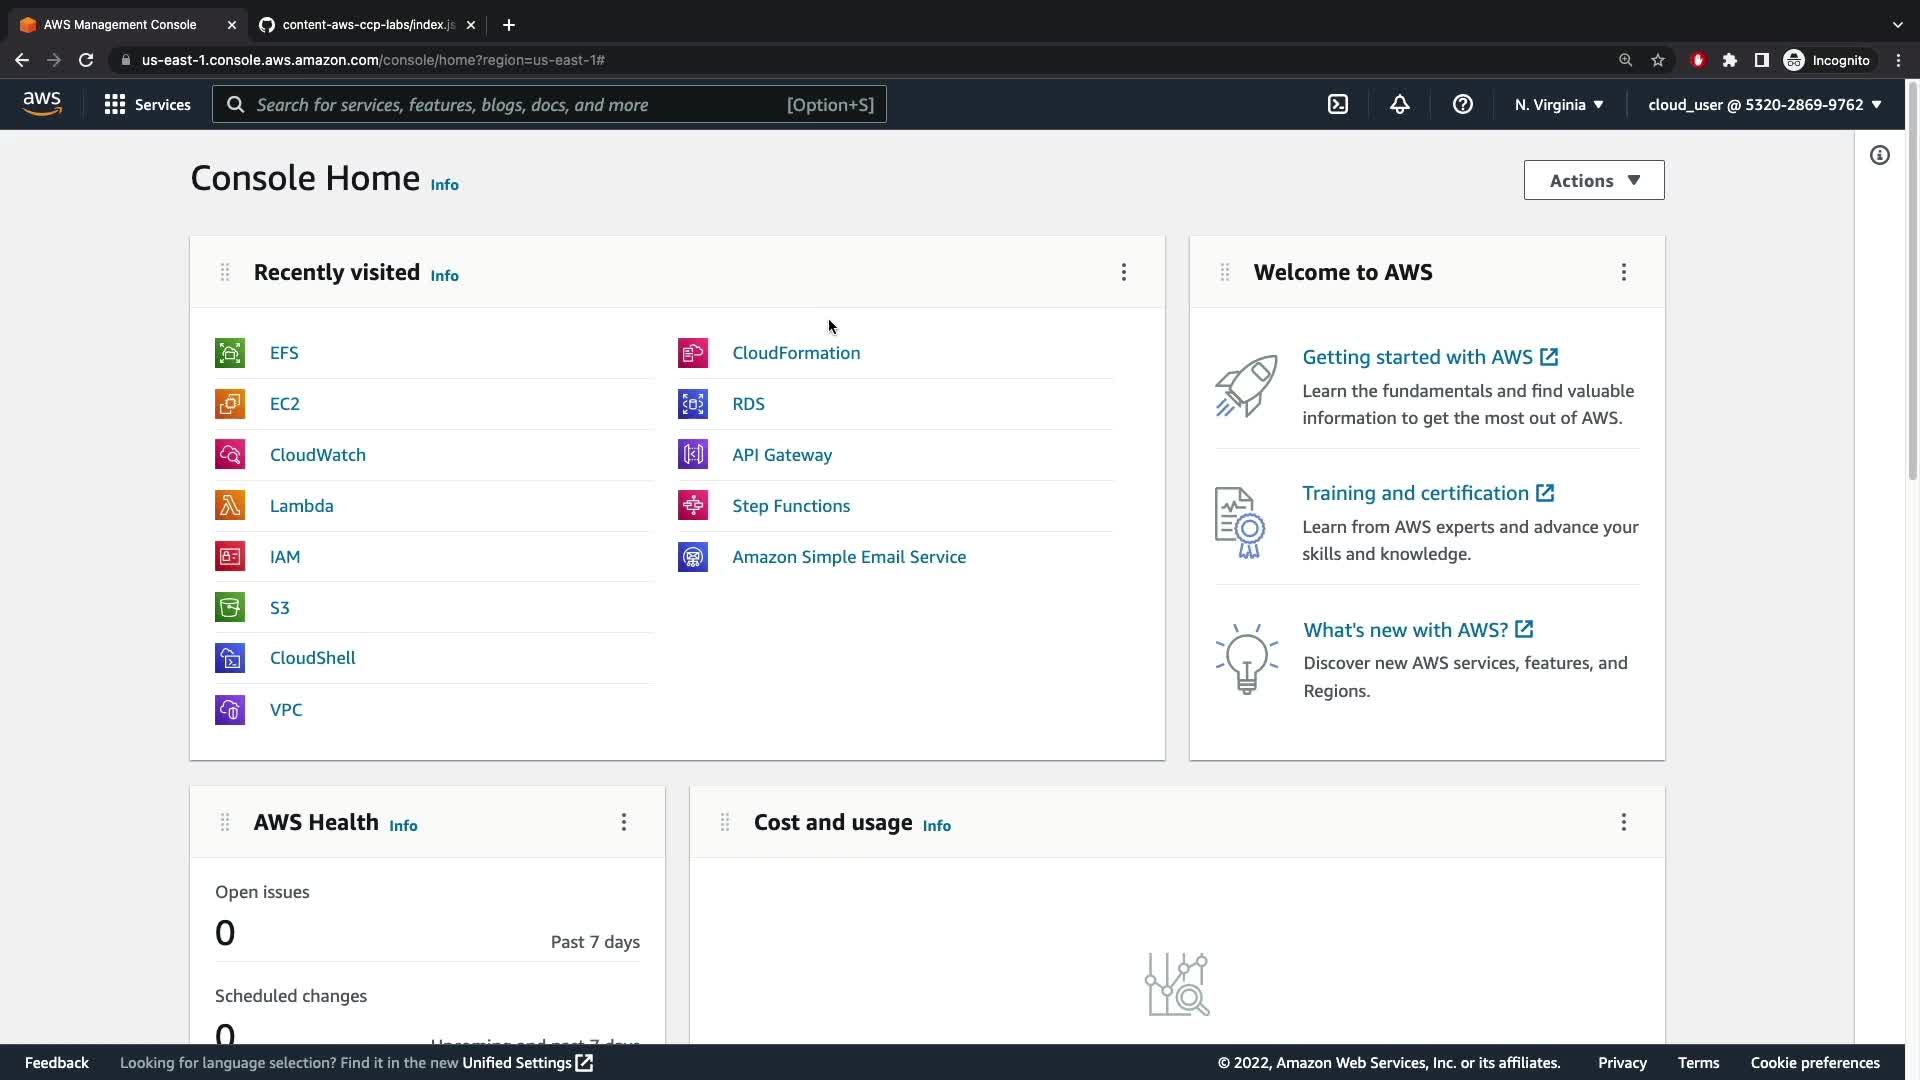Open the Services grid menu

tap(147, 104)
